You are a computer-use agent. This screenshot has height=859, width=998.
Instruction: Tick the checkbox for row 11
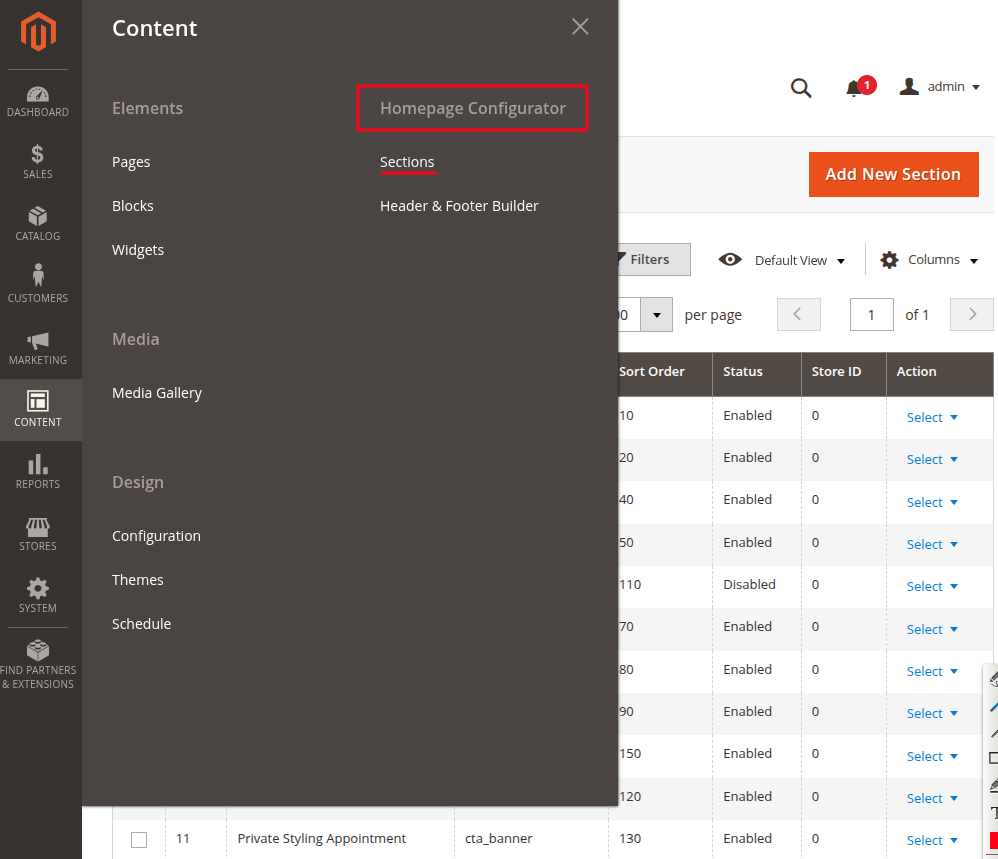point(139,840)
